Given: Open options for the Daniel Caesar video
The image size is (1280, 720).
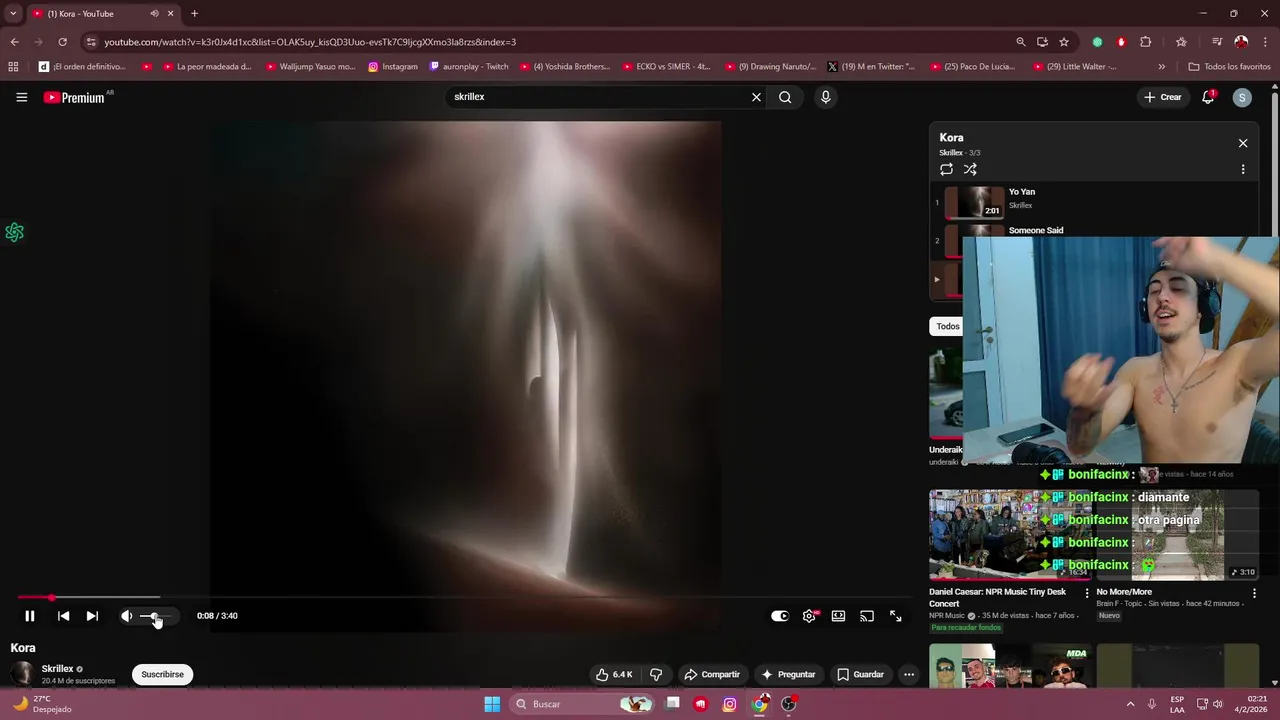Looking at the screenshot, I should pos(1087,593).
